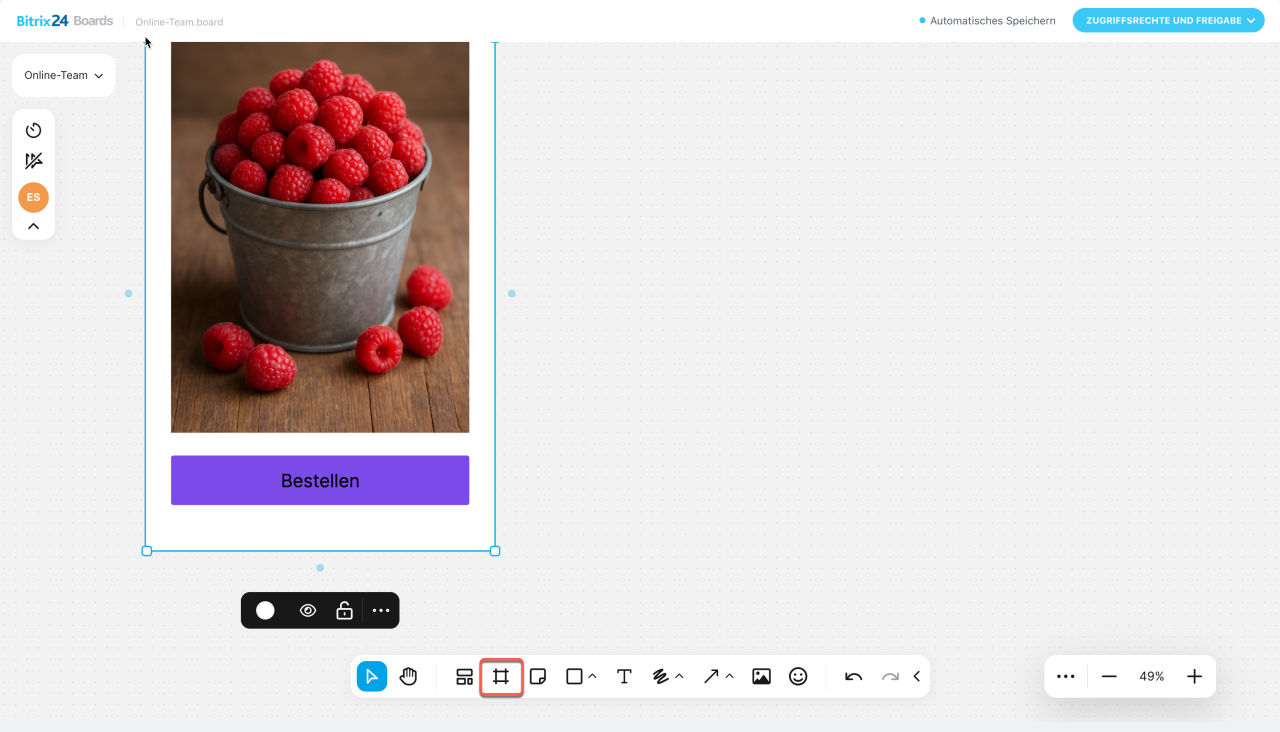This screenshot has height=732, width=1280.
Task: Click the frame's bottom-left resize handle
Action: [147, 551]
